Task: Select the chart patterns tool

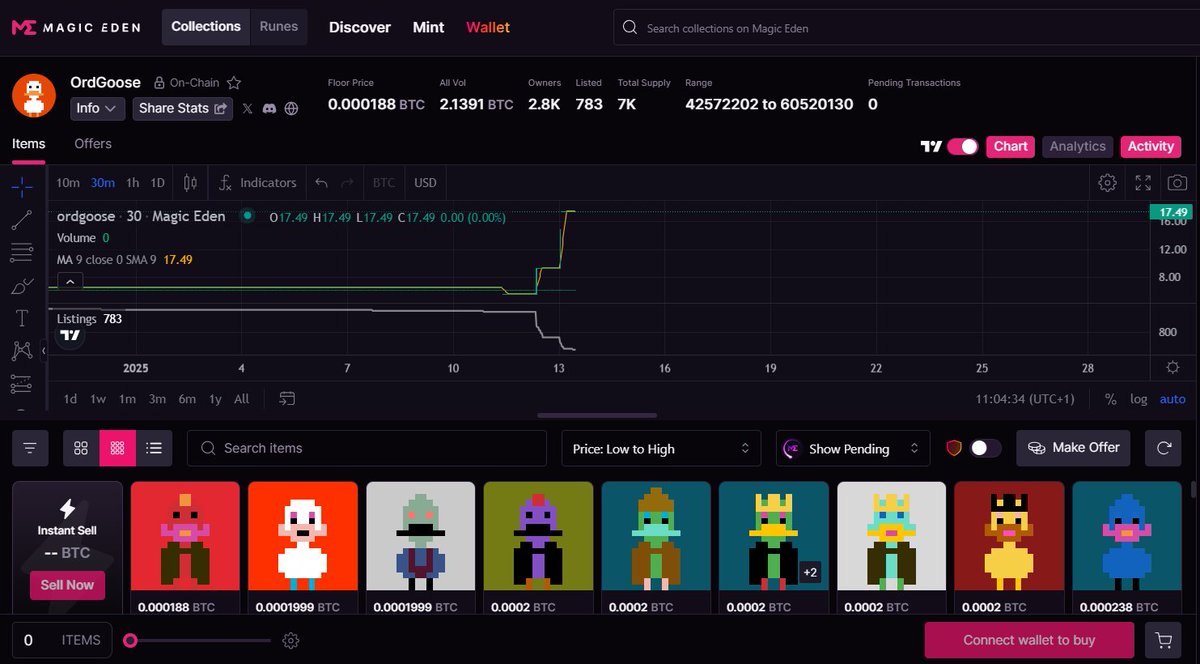Action: [x=22, y=351]
